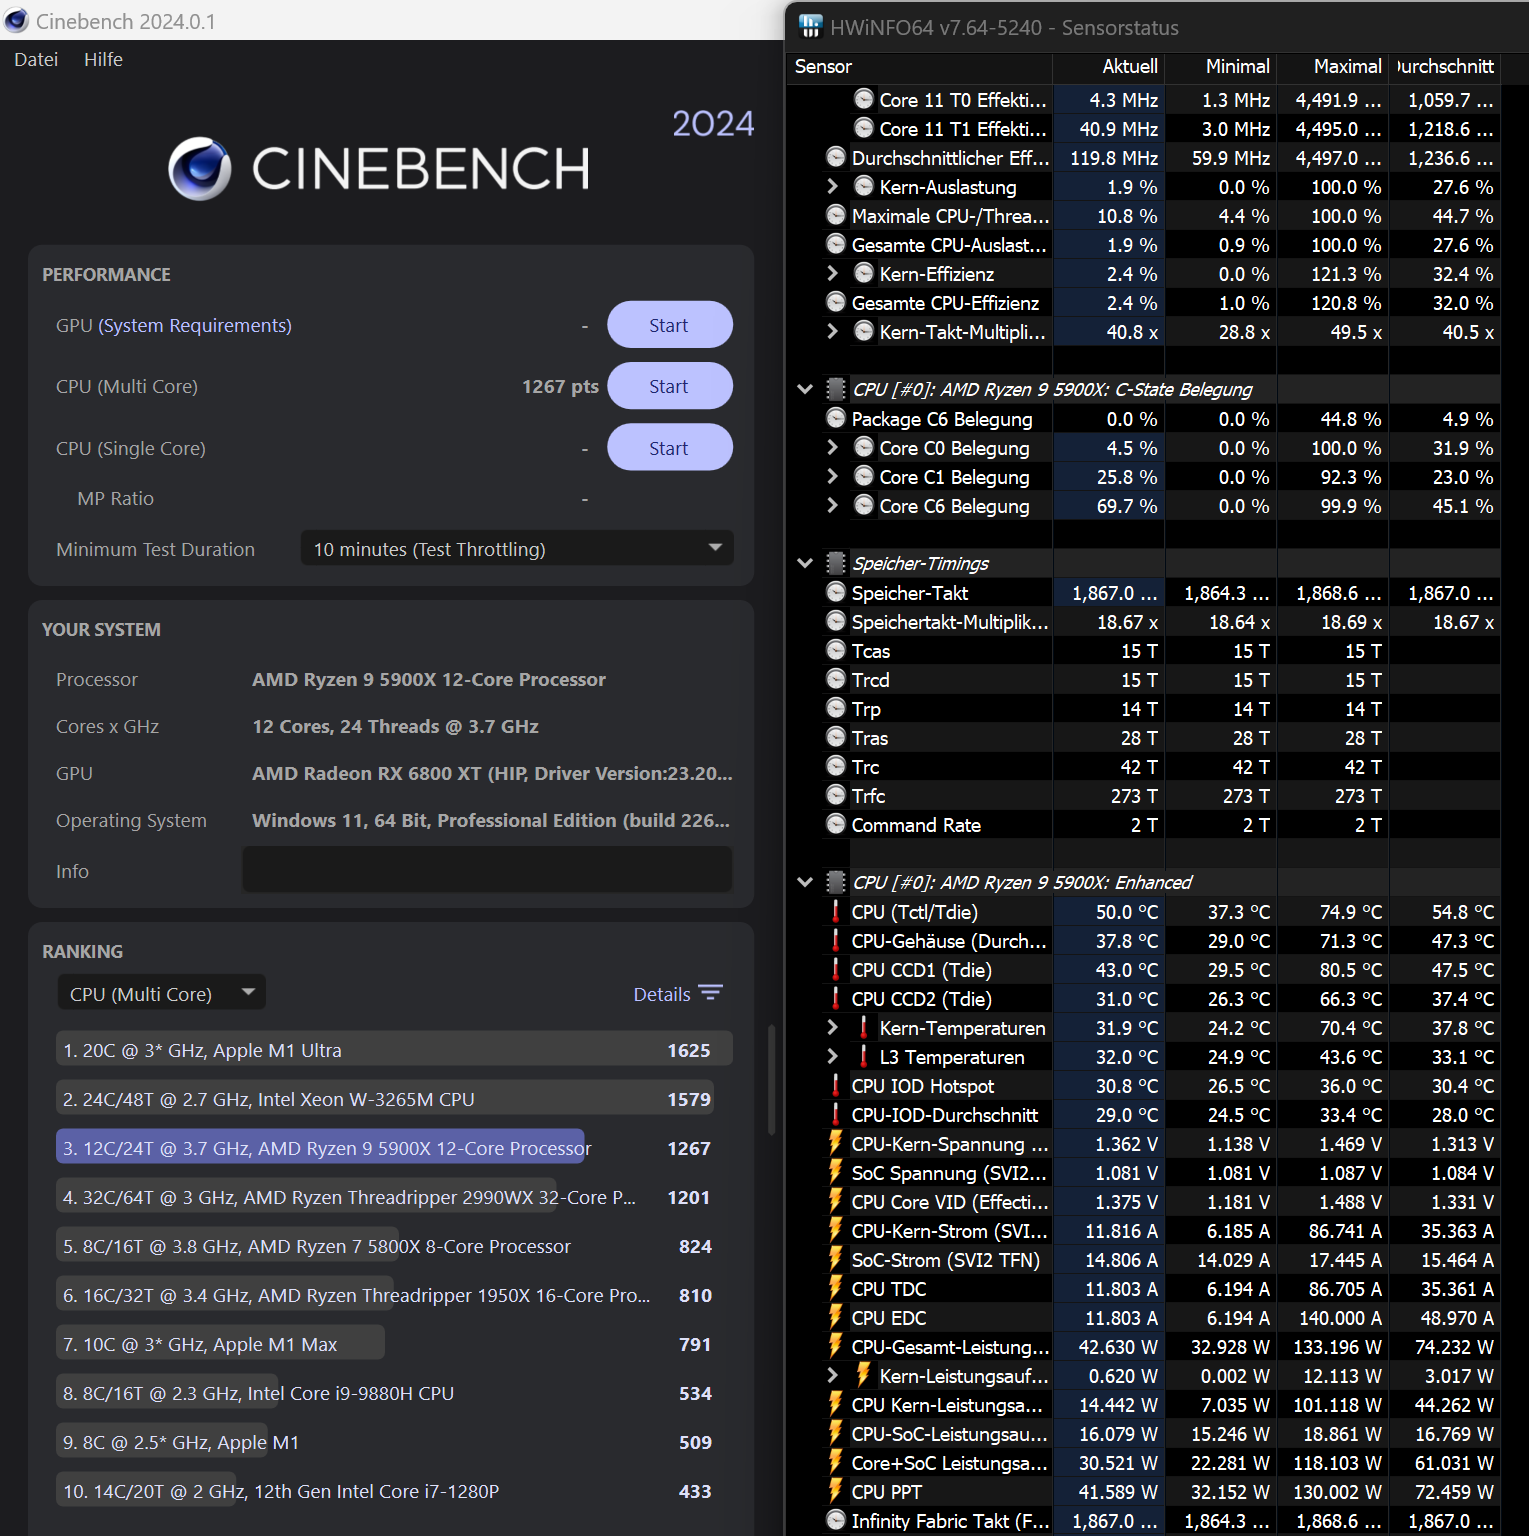Viewport: 1529px width, 1536px height.
Task: Collapse the Speicher-Timings group
Action: pos(805,563)
